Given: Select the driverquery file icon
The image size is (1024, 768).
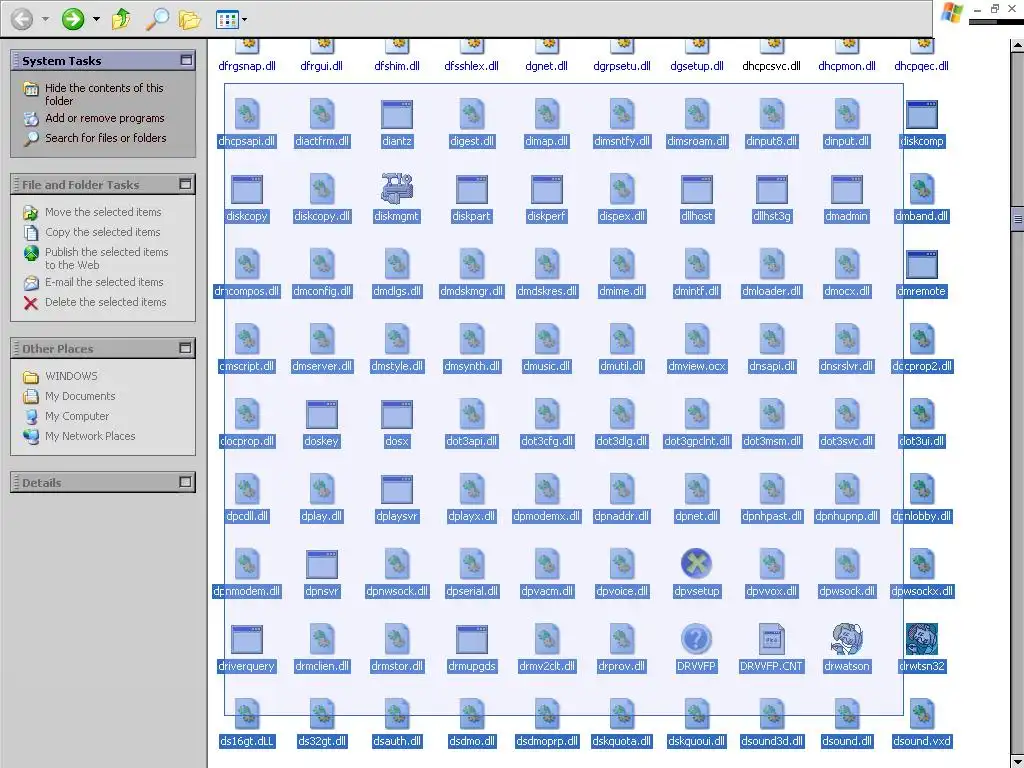Looking at the screenshot, I should (x=247, y=639).
